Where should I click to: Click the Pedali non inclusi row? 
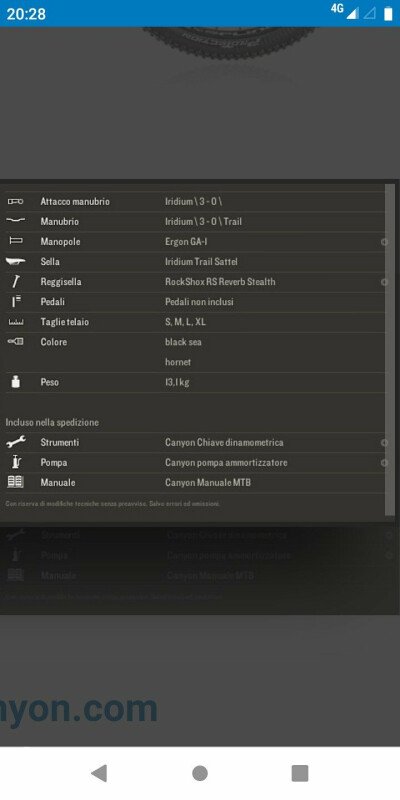tap(194, 302)
